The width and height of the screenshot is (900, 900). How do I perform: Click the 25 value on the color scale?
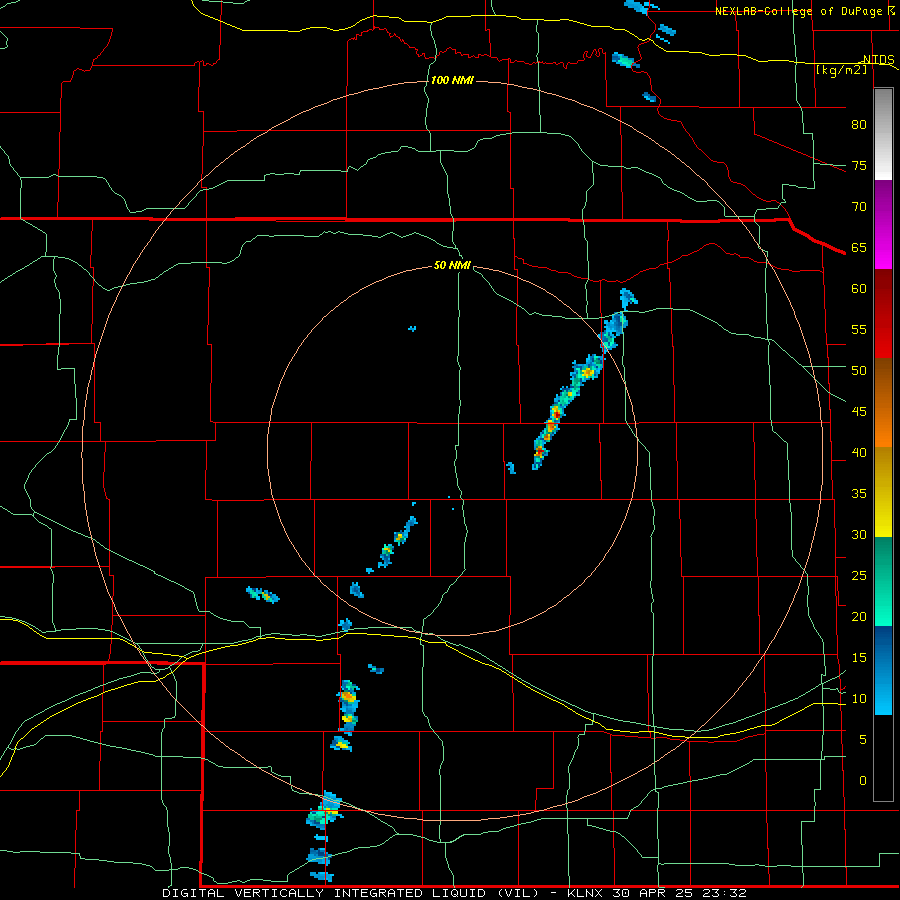coord(859,575)
